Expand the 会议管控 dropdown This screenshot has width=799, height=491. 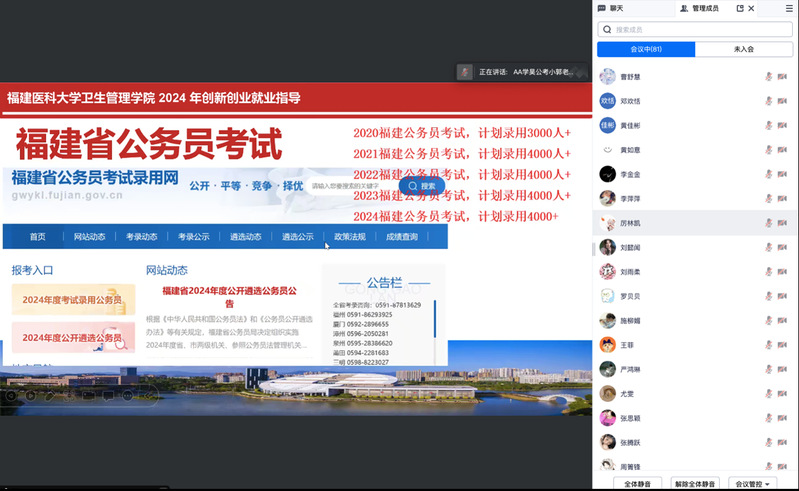point(752,483)
